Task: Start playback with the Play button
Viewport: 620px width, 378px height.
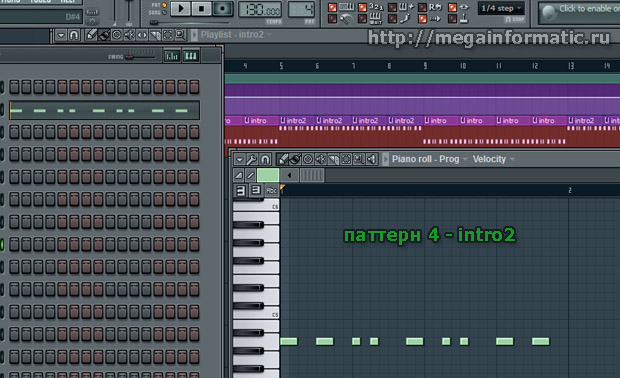Action: click(x=181, y=8)
